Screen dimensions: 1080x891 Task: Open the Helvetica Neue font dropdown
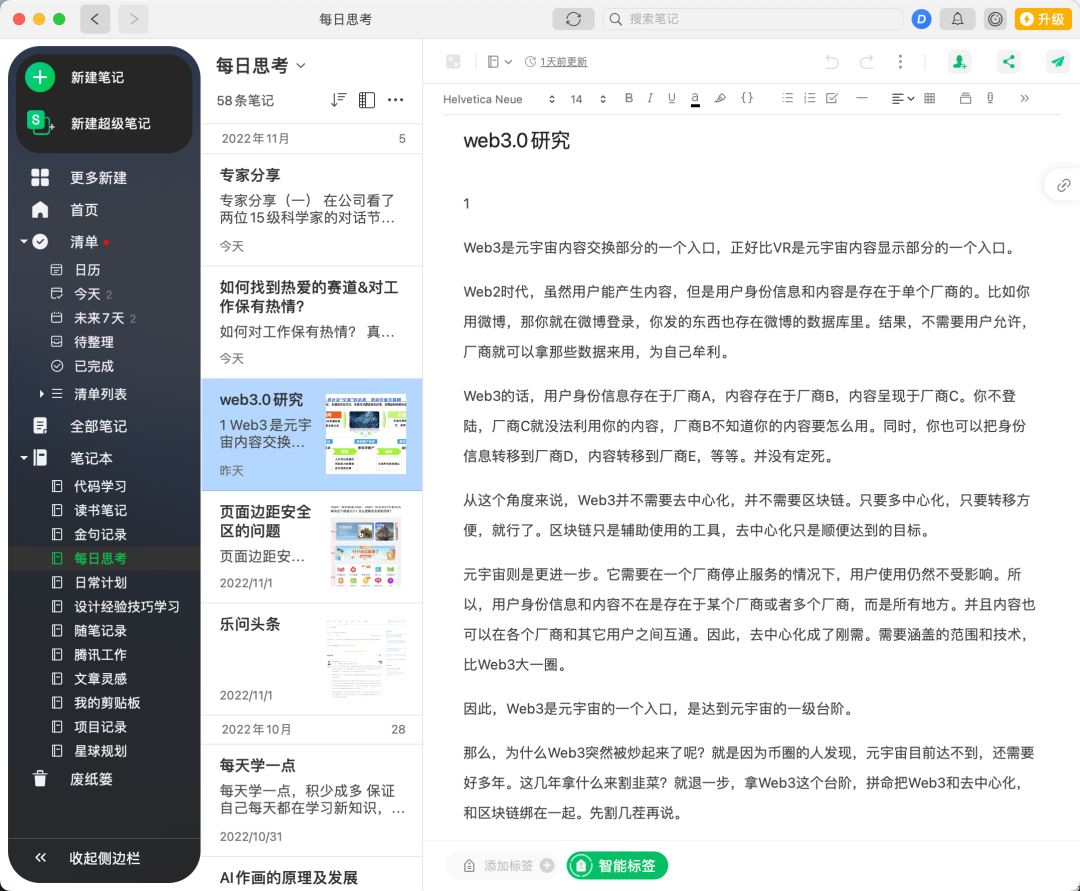[x=499, y=99]
